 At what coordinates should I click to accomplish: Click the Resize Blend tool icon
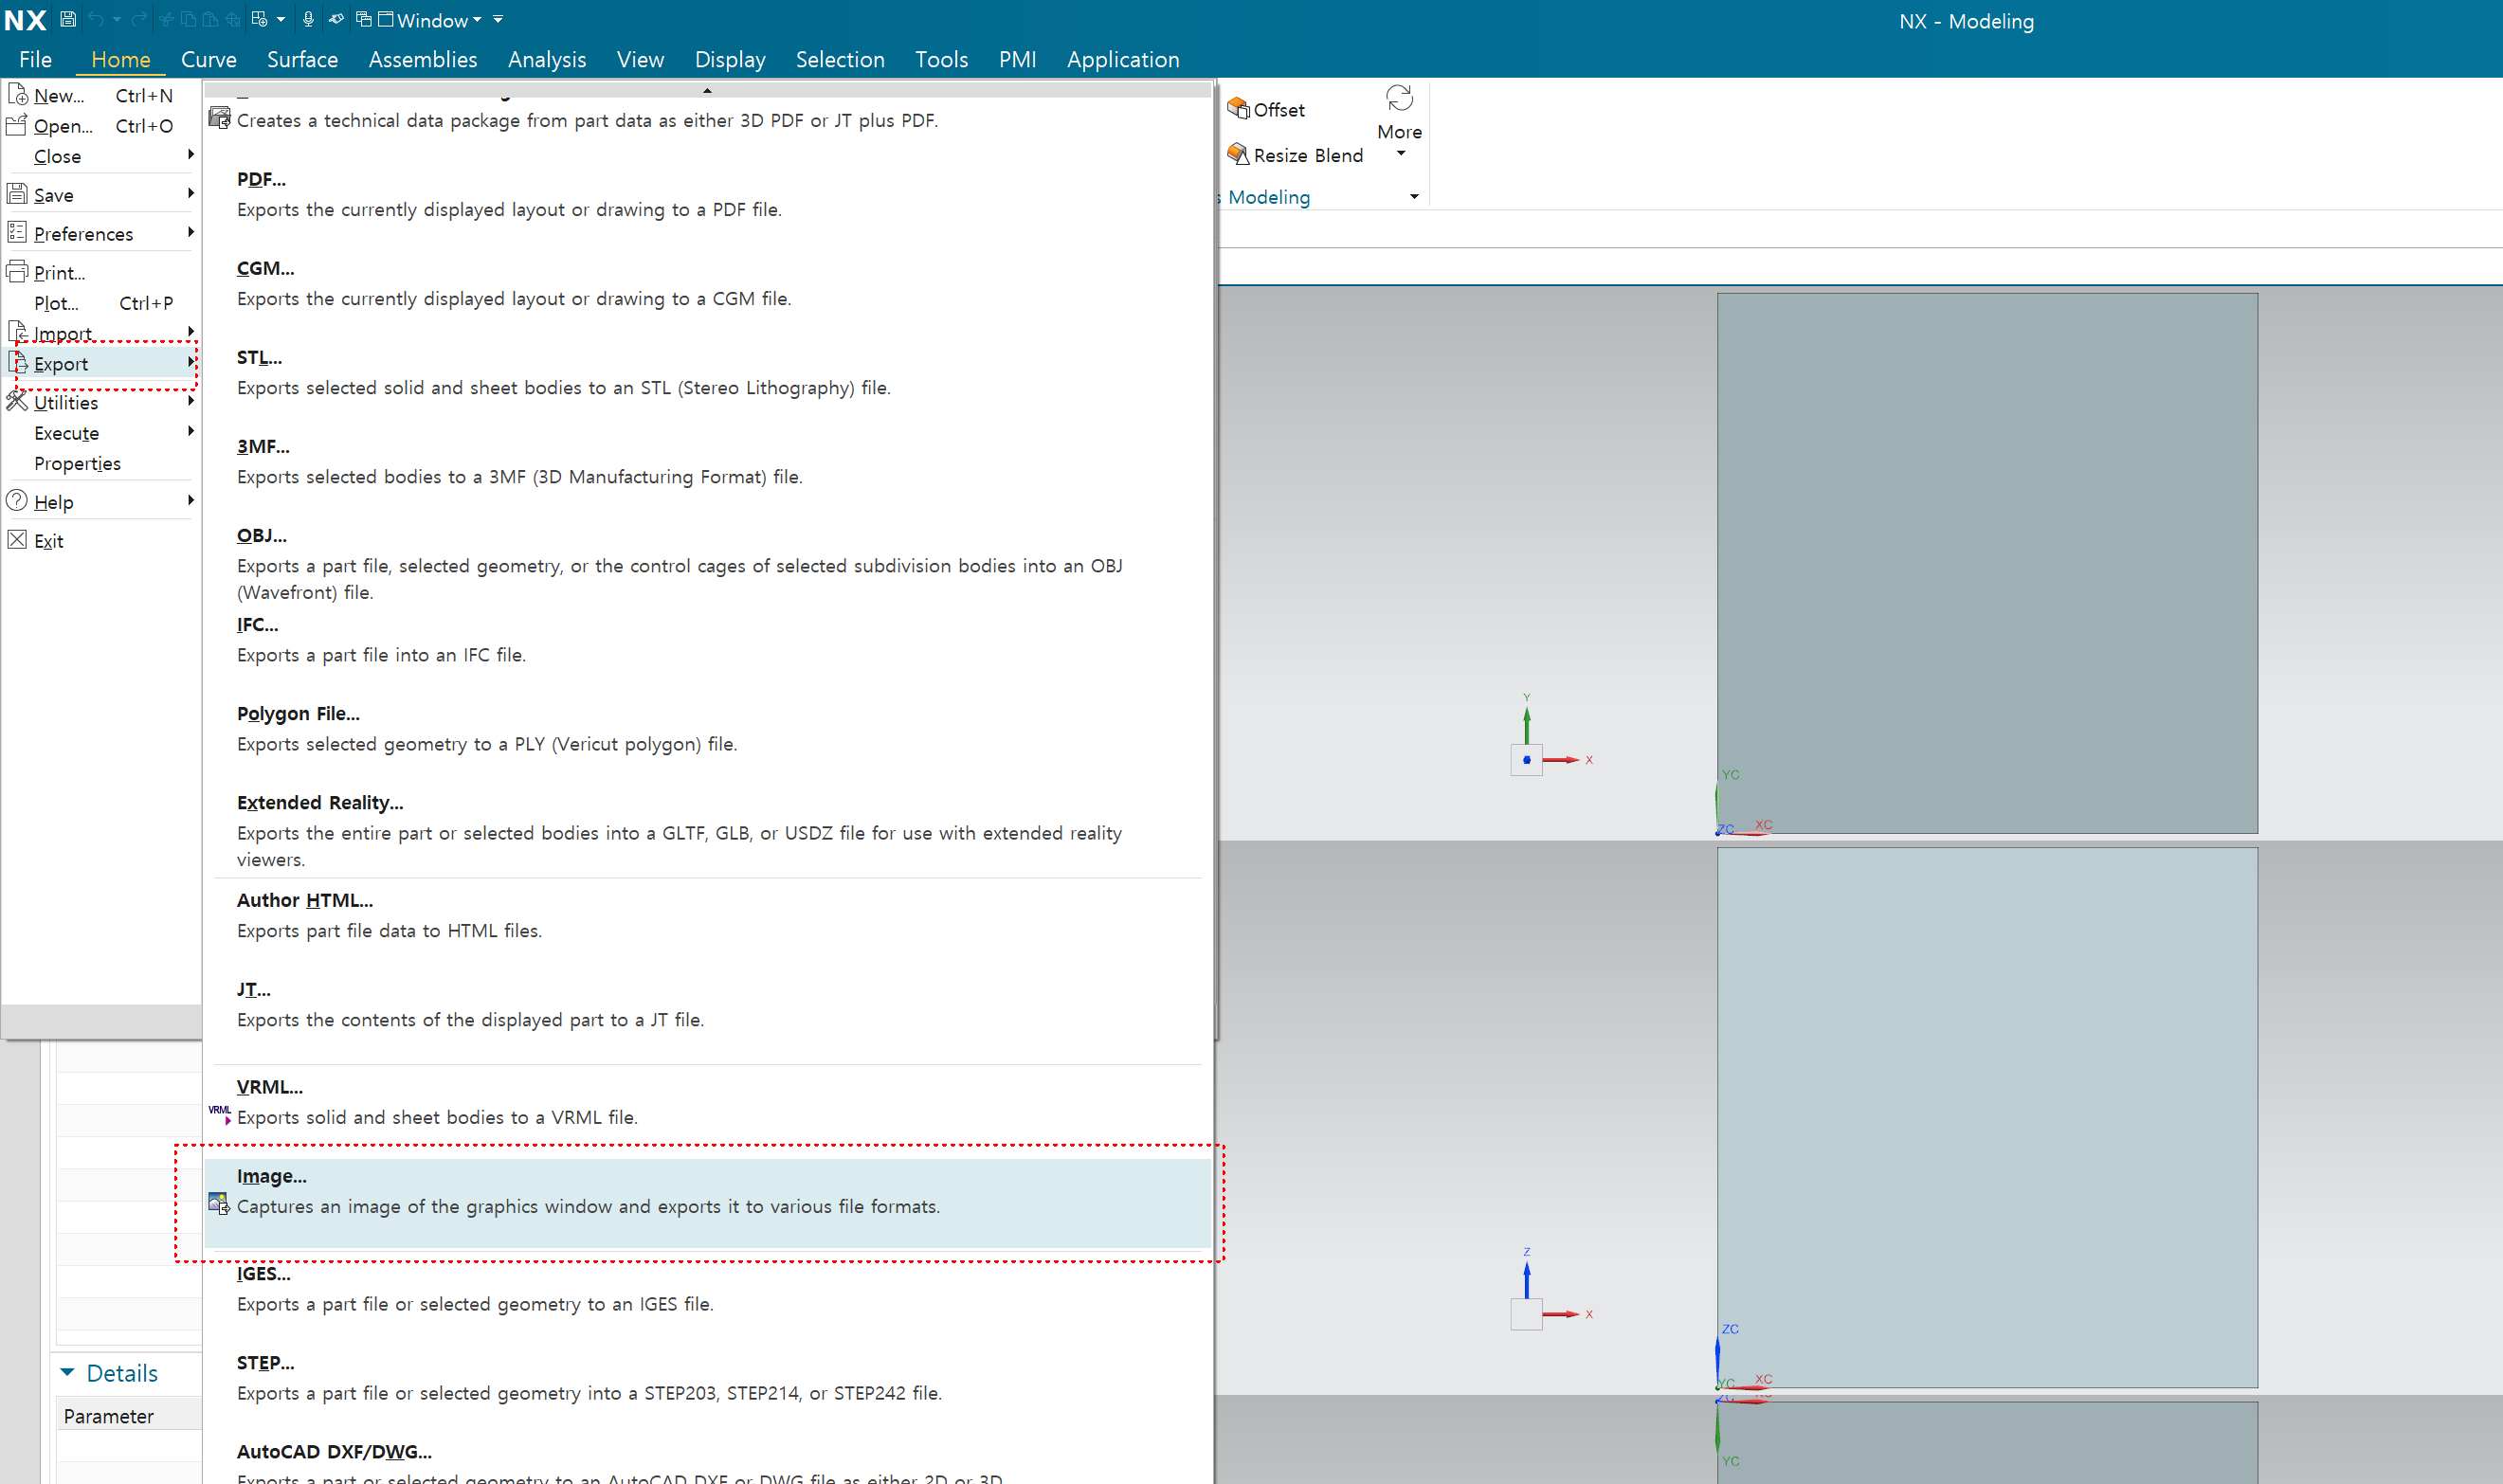click(x=1238, y=154)
